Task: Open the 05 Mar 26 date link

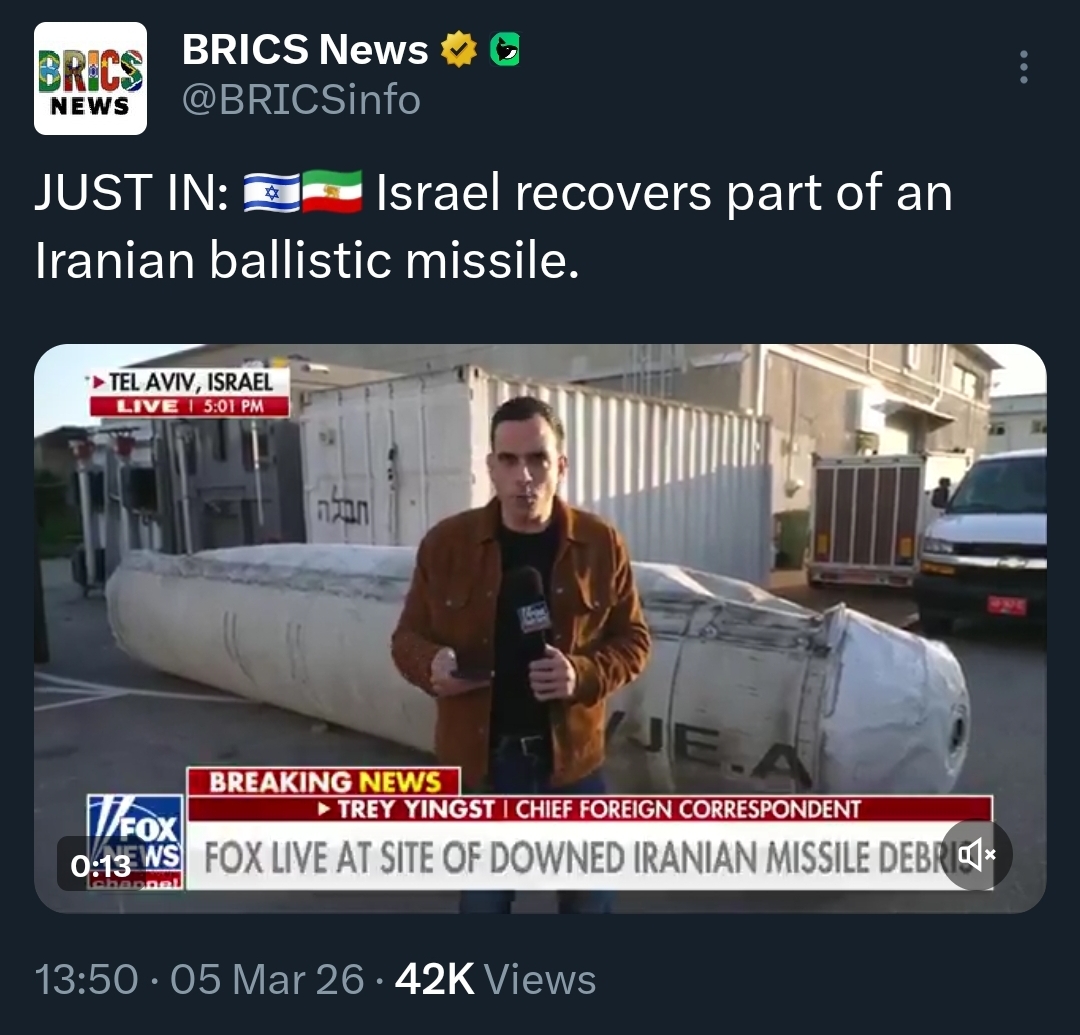Action: (x=267, y=979)
